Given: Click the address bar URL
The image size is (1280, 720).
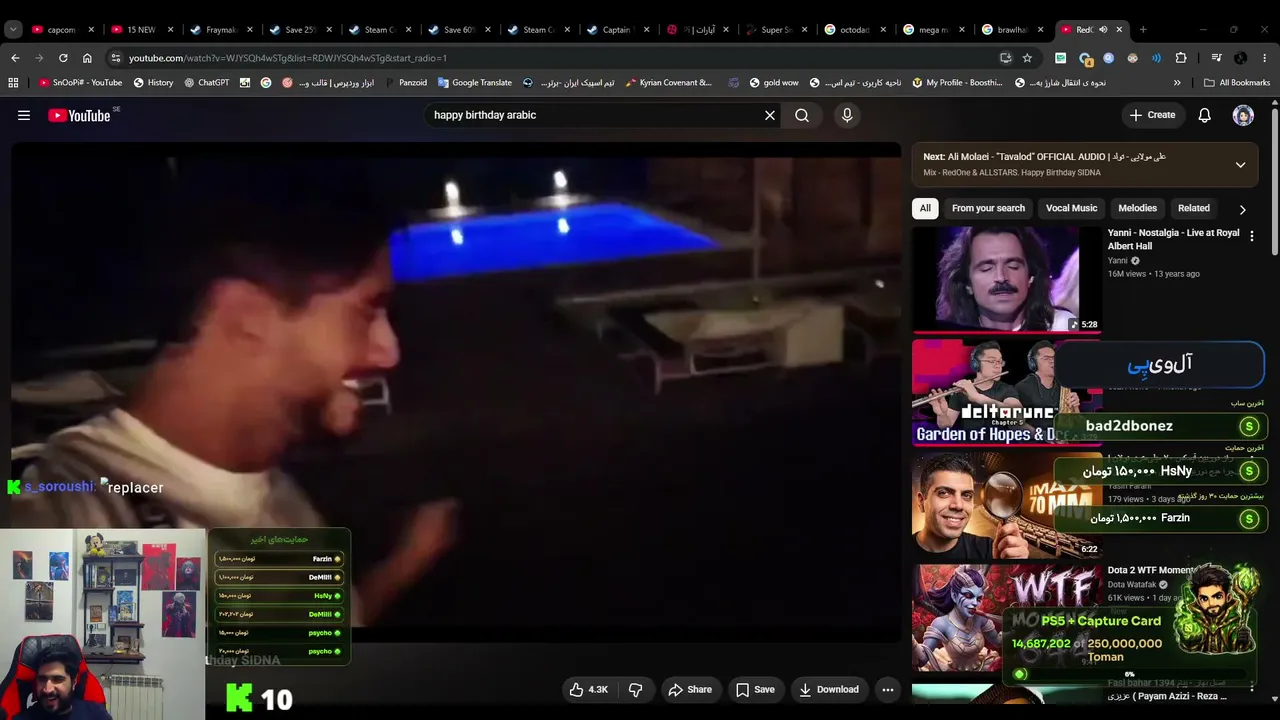Looking at the screenshot, I should click(288, 58).
